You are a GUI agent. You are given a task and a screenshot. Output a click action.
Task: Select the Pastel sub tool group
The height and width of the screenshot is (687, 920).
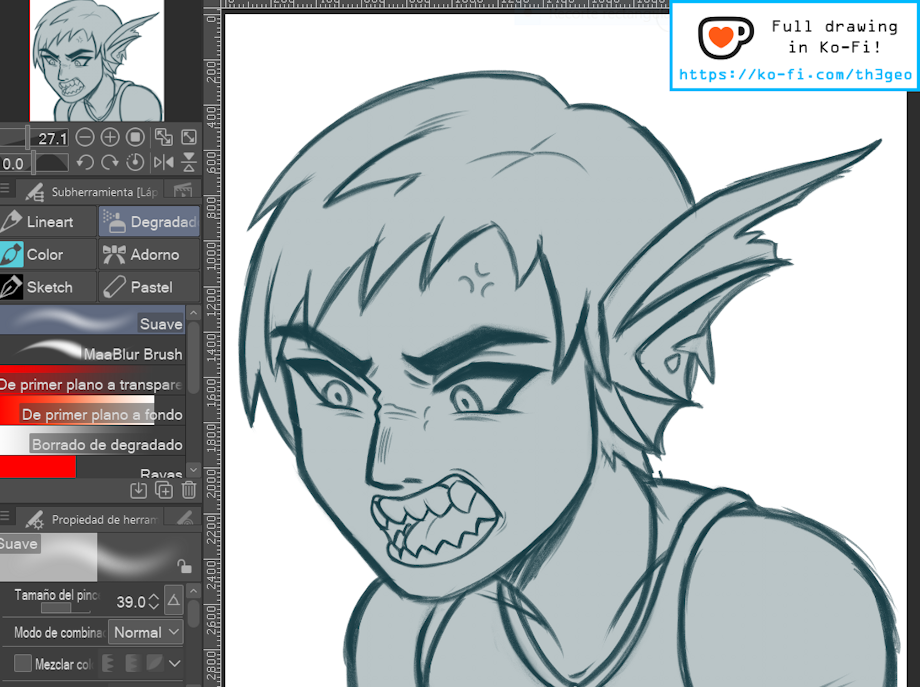[150, 287]
